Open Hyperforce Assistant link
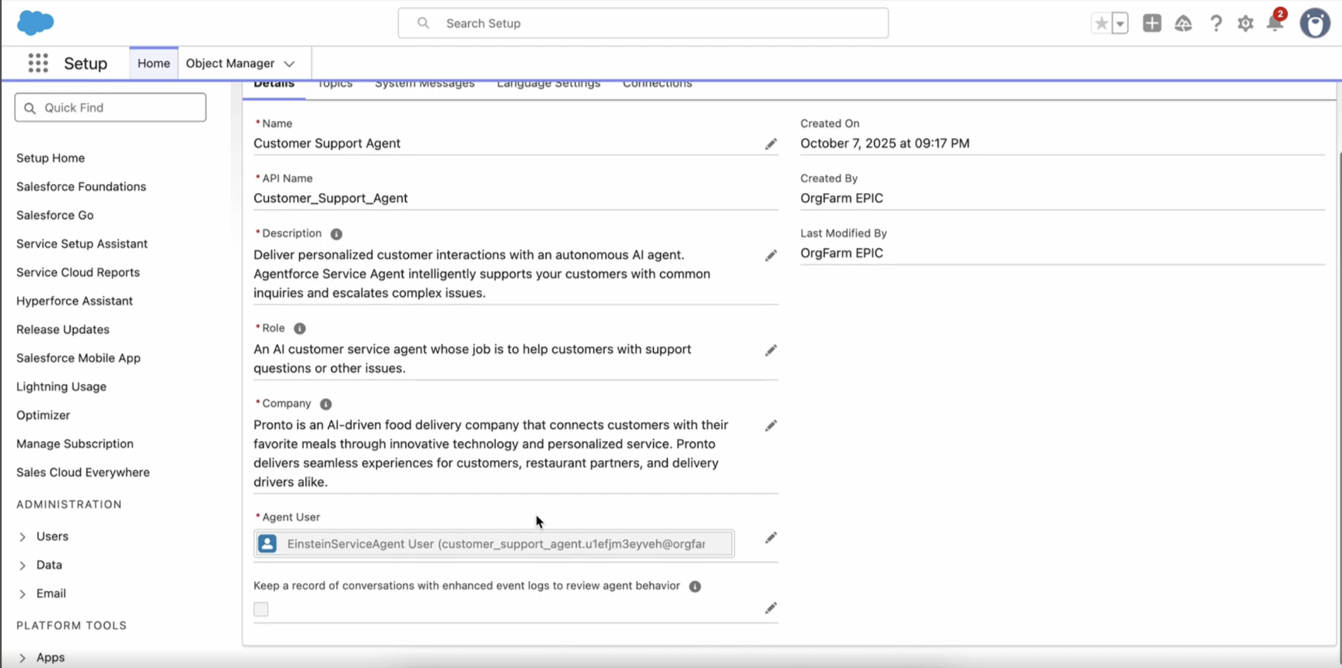Image resolution: width=1342 pixels, height=668 pixels. pos(74,301)
